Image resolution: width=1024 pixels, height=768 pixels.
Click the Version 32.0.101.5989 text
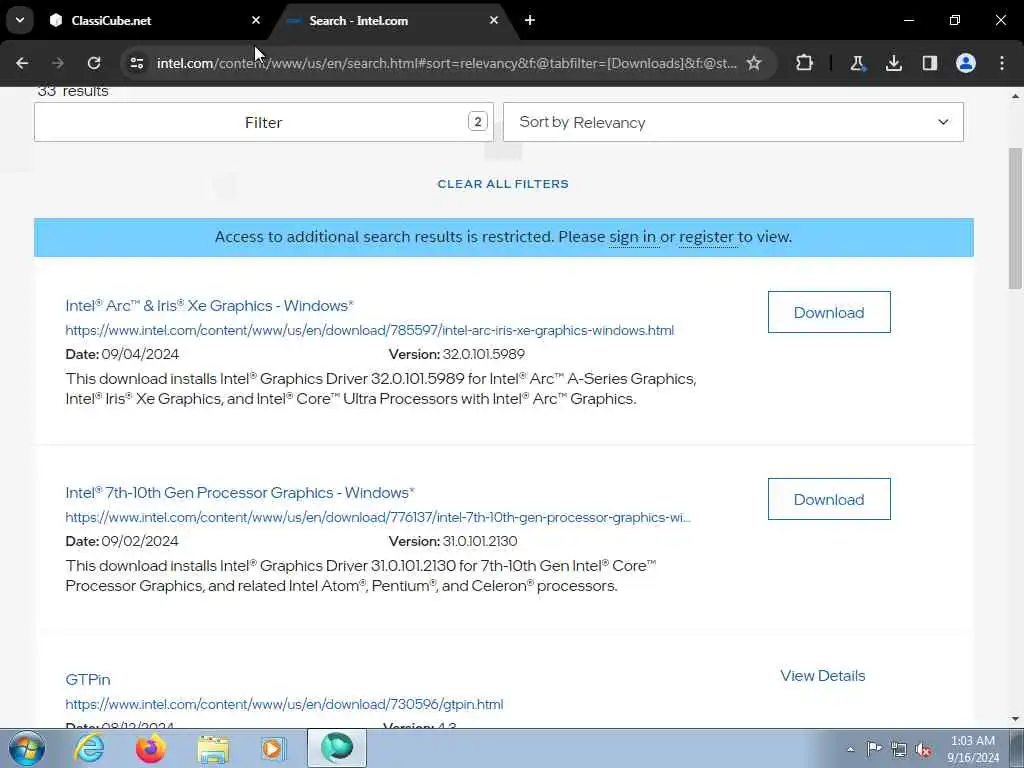pyautogui.click(x=456, y=354)
